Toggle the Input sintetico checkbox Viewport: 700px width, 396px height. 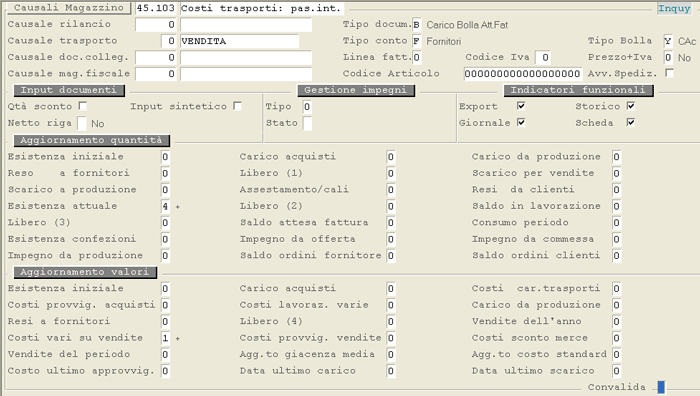pos(238,106)
